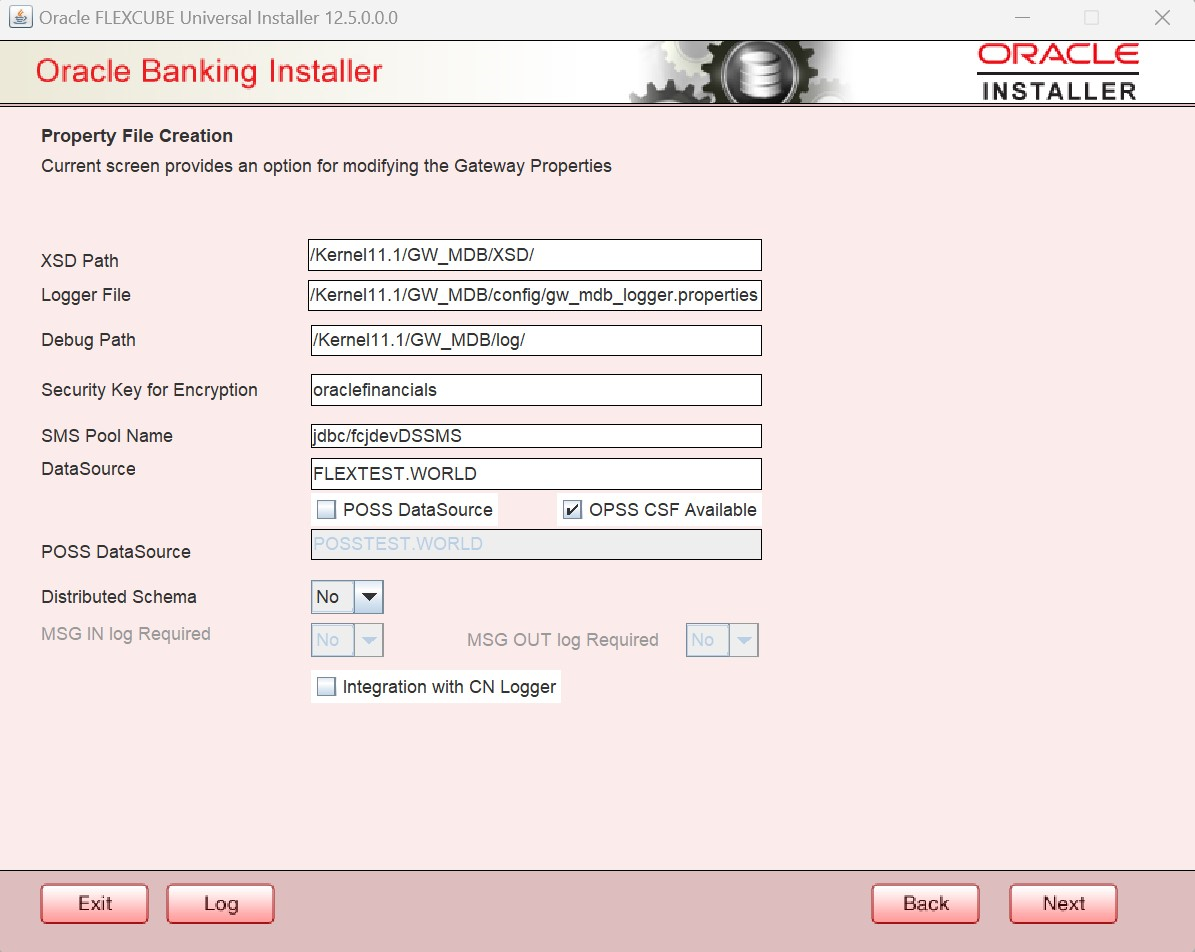The height and width of the screenshot is (952, 1195).
Task: Click Security Key for Encryption field
Action: coord(536,389)
